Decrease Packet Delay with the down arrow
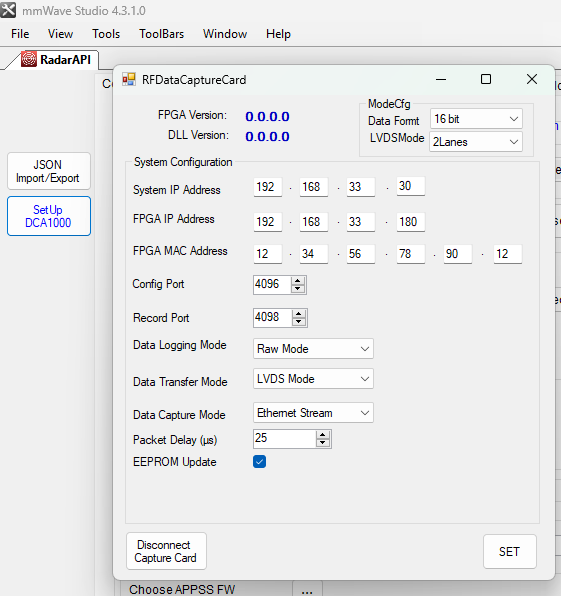Screen dimensions: 561x596 323,442
